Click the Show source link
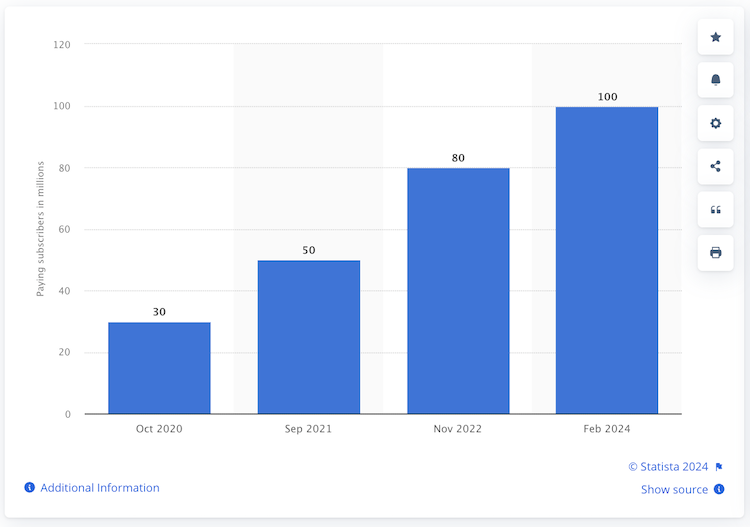The height and width of the screenshot is (527, 750). [675, 490]
